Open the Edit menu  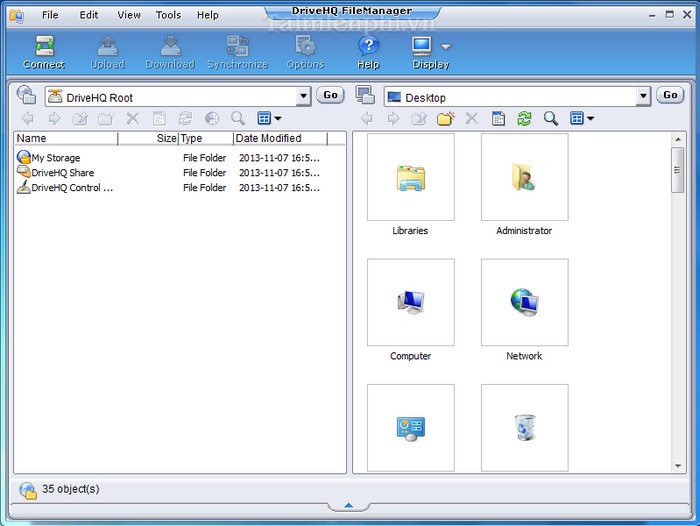(89, 15)
